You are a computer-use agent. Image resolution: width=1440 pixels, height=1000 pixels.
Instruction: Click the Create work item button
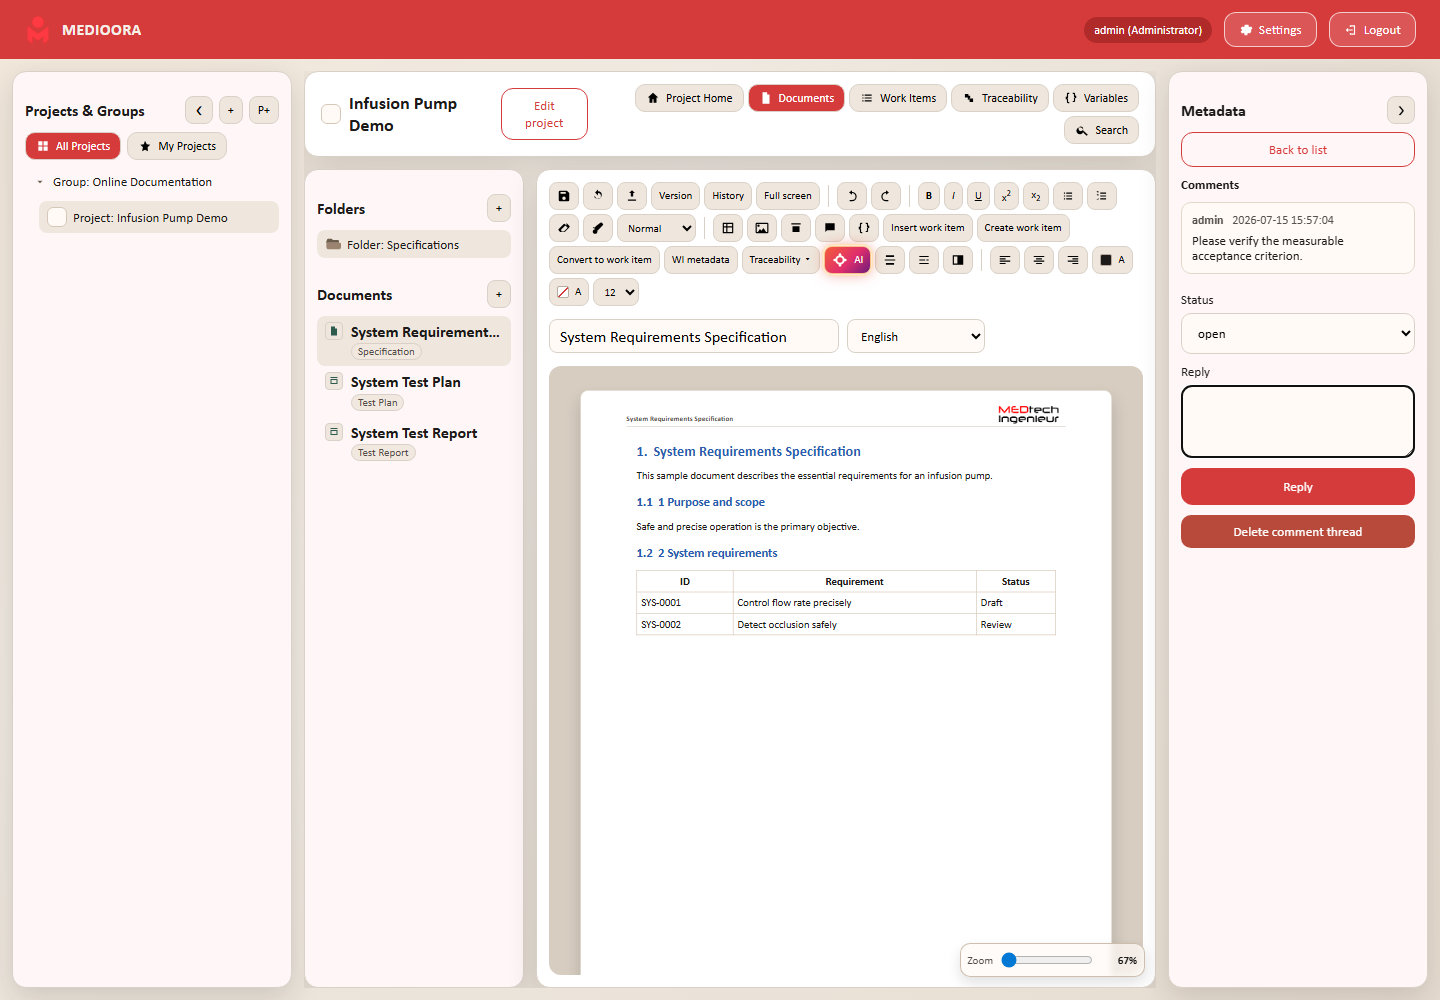pos(1023,228)
